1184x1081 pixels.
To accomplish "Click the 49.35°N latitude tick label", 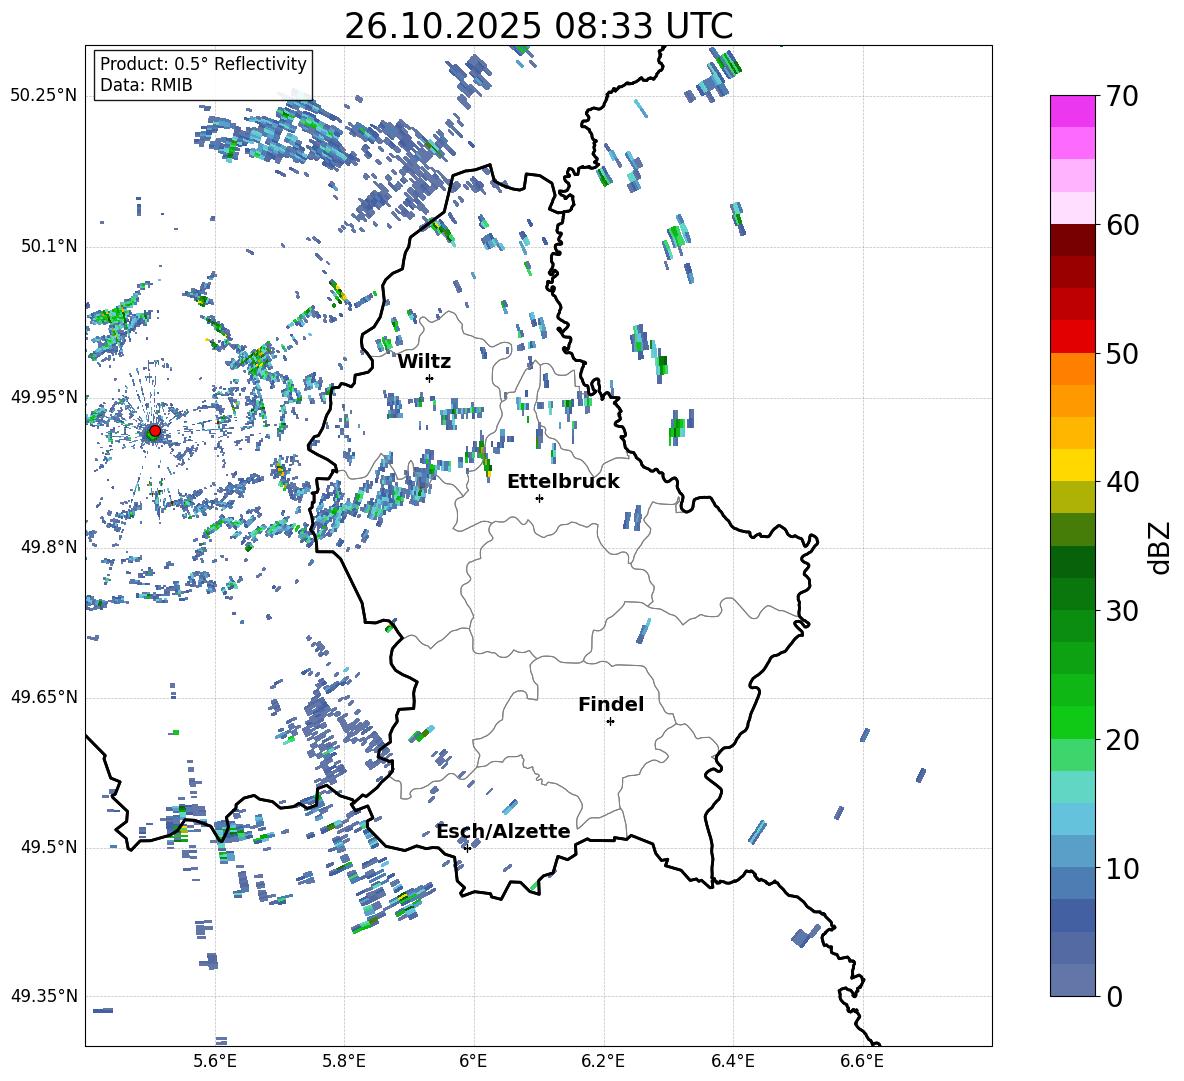I will (44, 996).
